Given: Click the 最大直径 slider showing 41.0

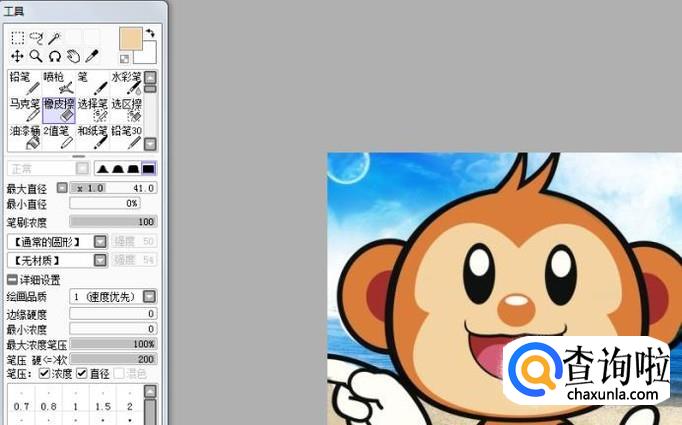Looking at the screenshot, I should click(113, 188).
